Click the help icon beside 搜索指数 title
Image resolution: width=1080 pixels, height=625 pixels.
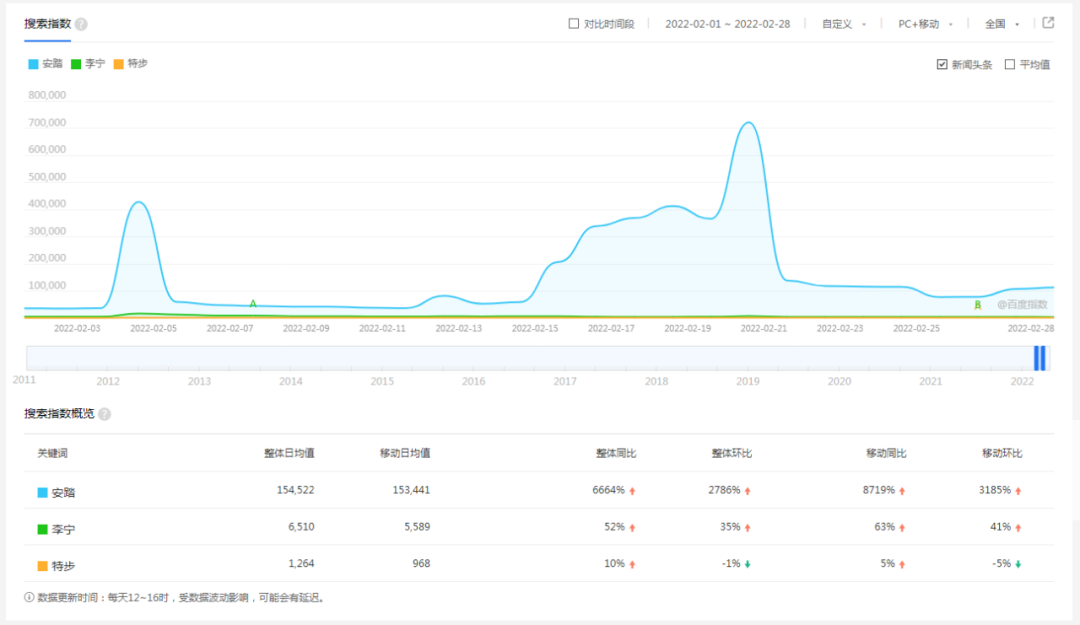[81, 24]
